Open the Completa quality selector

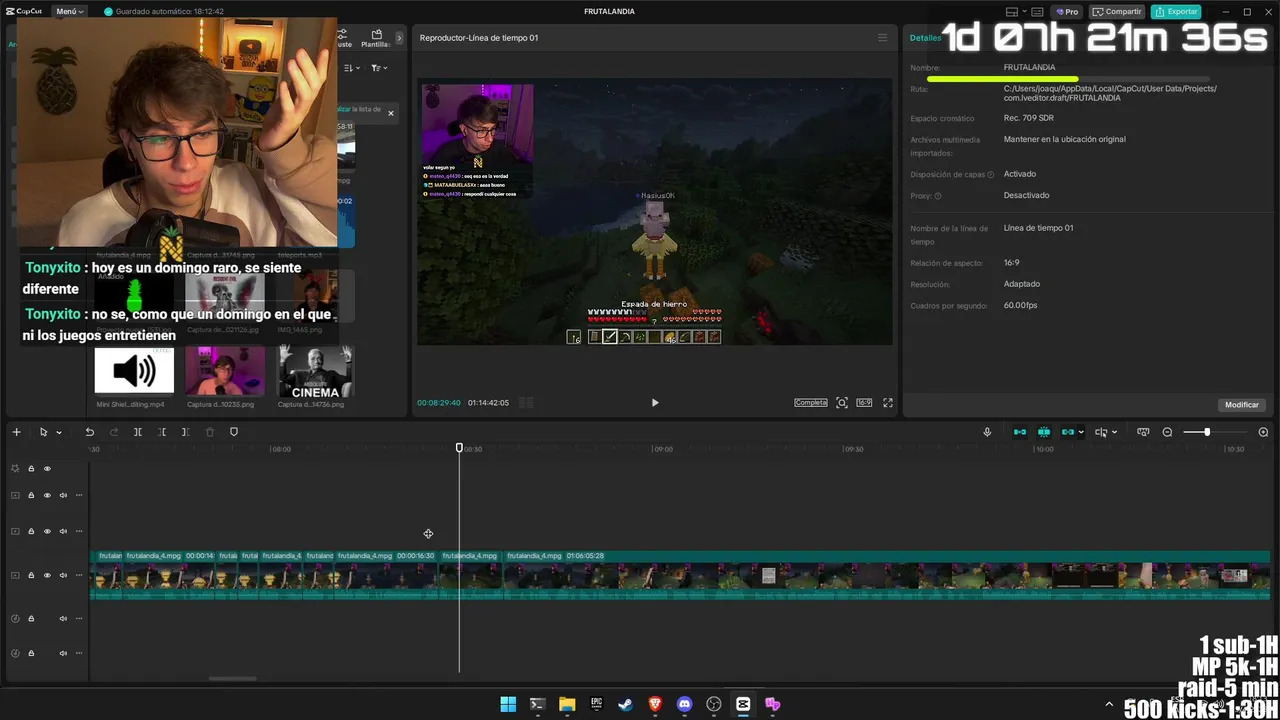coord(811,402)
